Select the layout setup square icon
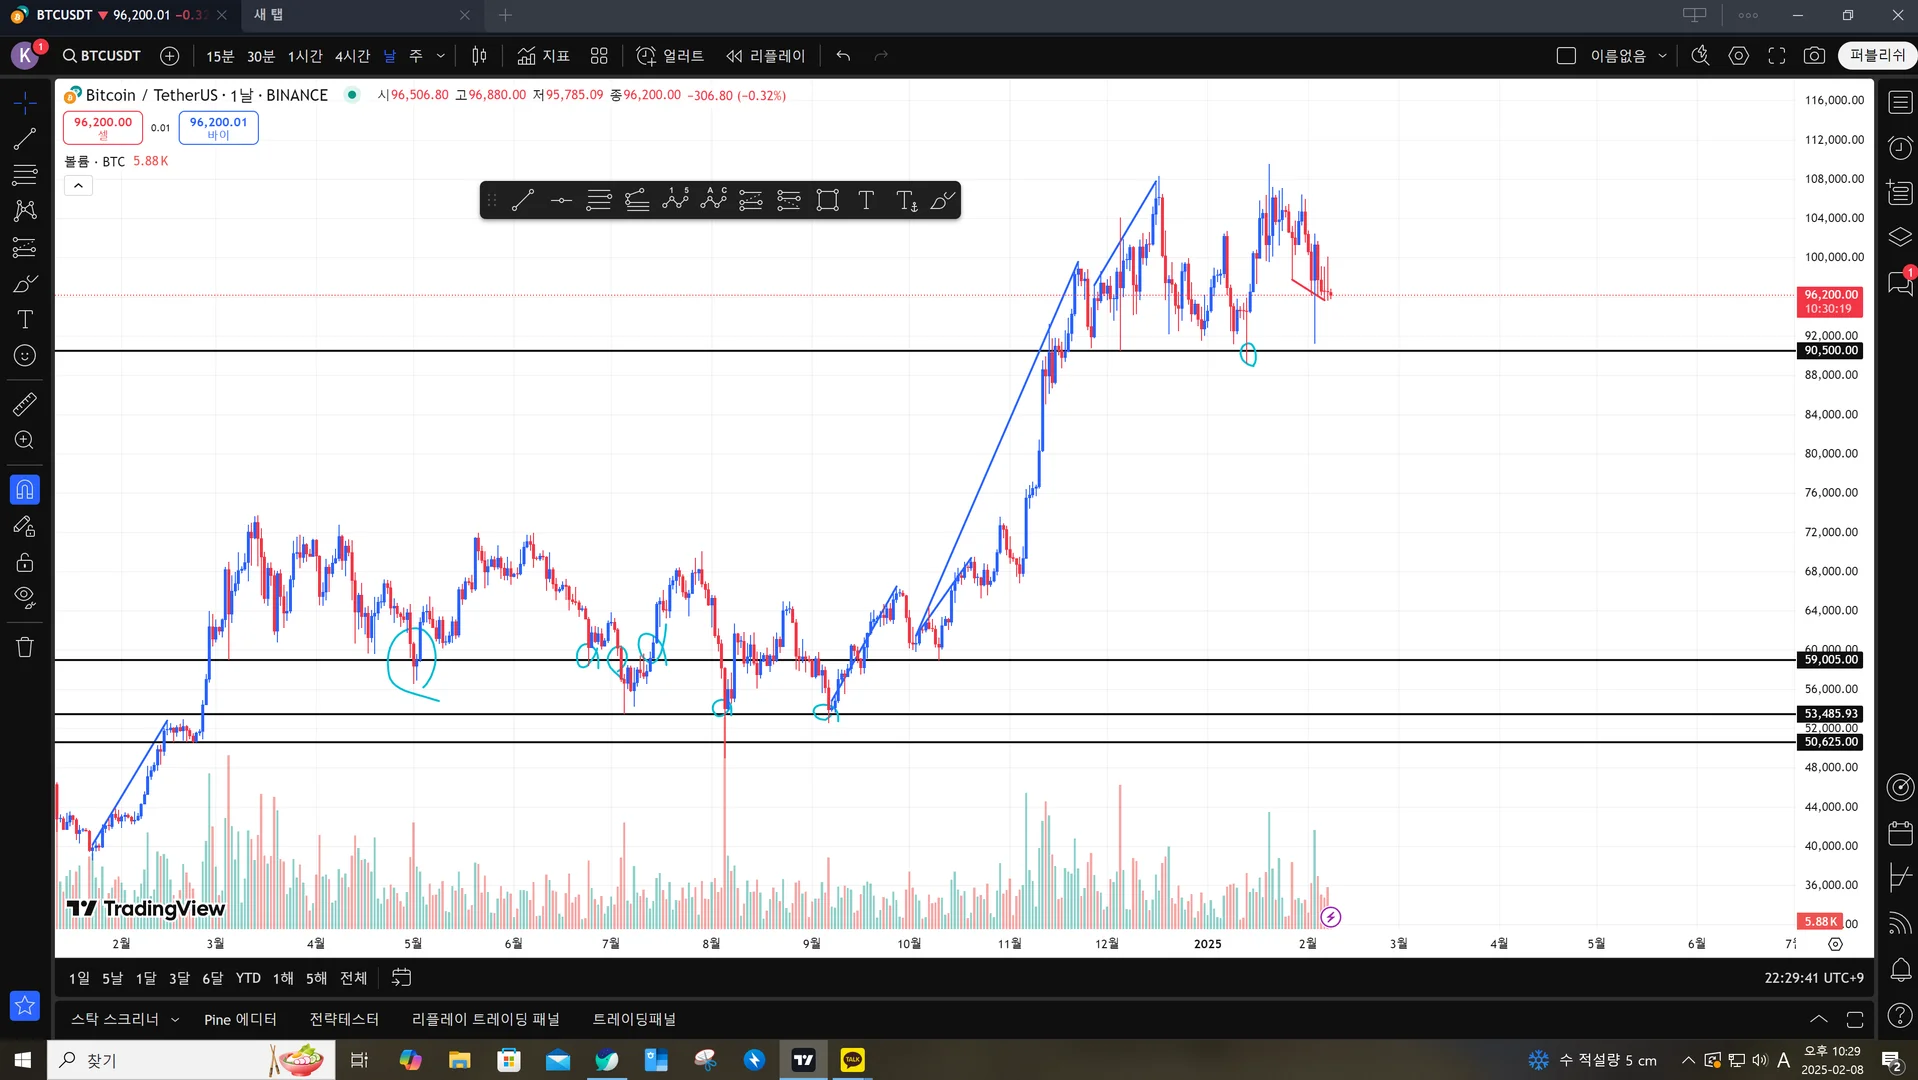 click(1566, 56)
